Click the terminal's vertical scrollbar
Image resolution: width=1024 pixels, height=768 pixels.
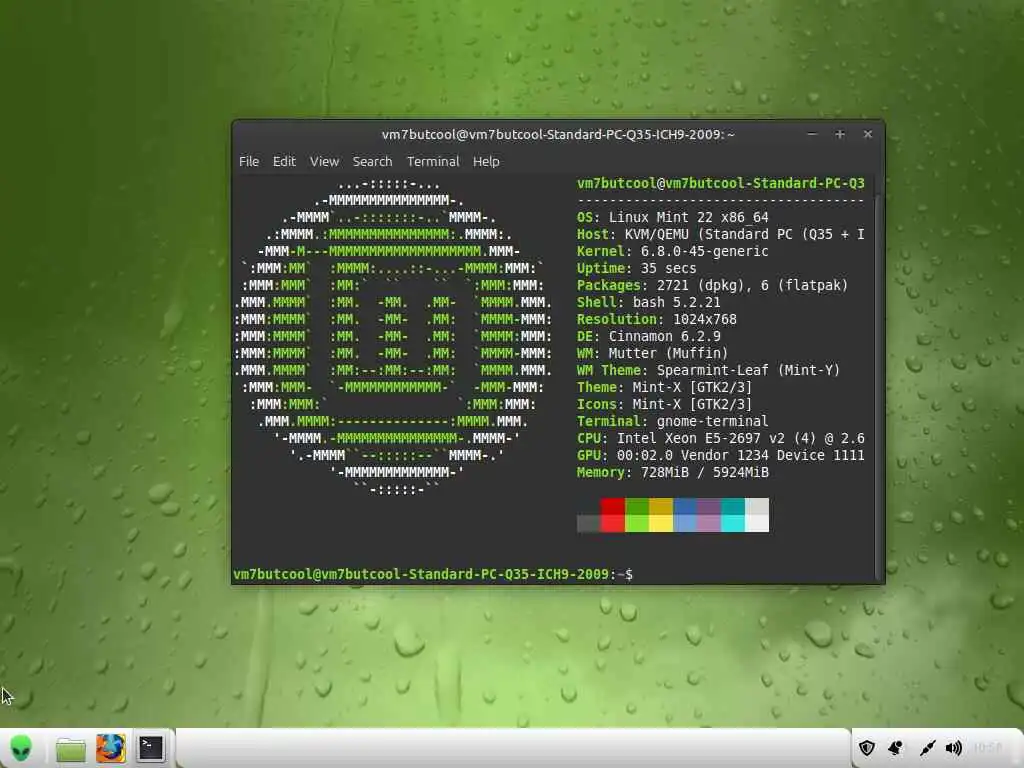pyautogui.click(x=878, y=379)
